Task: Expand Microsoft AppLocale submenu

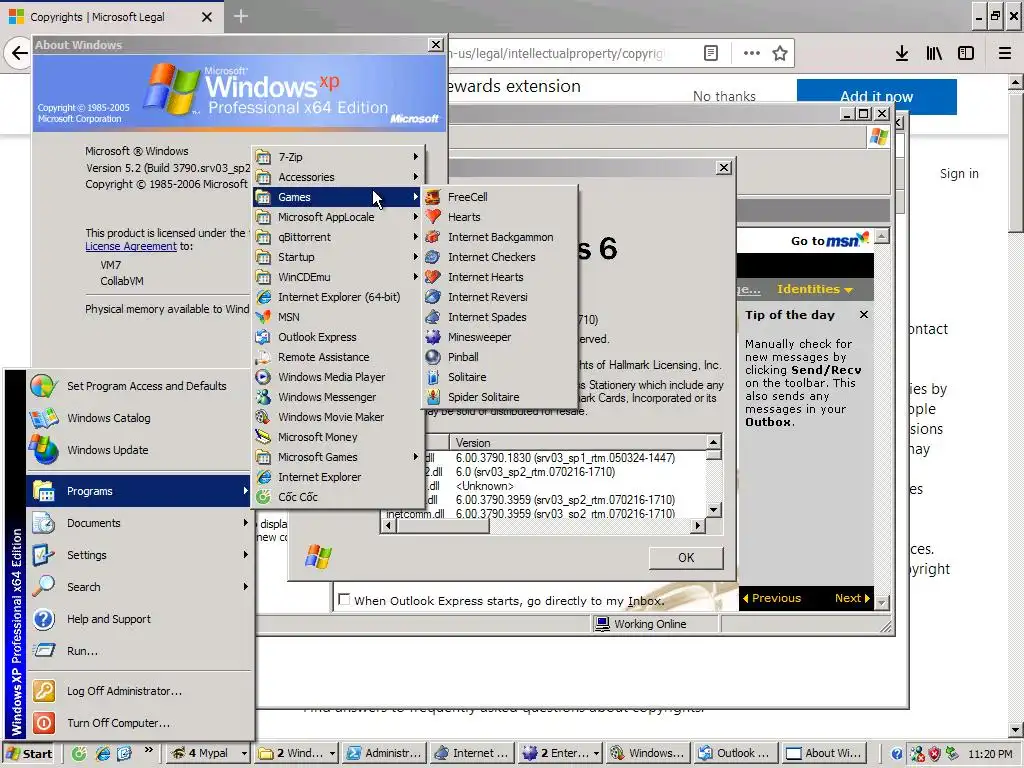Action: coord(338,217)
